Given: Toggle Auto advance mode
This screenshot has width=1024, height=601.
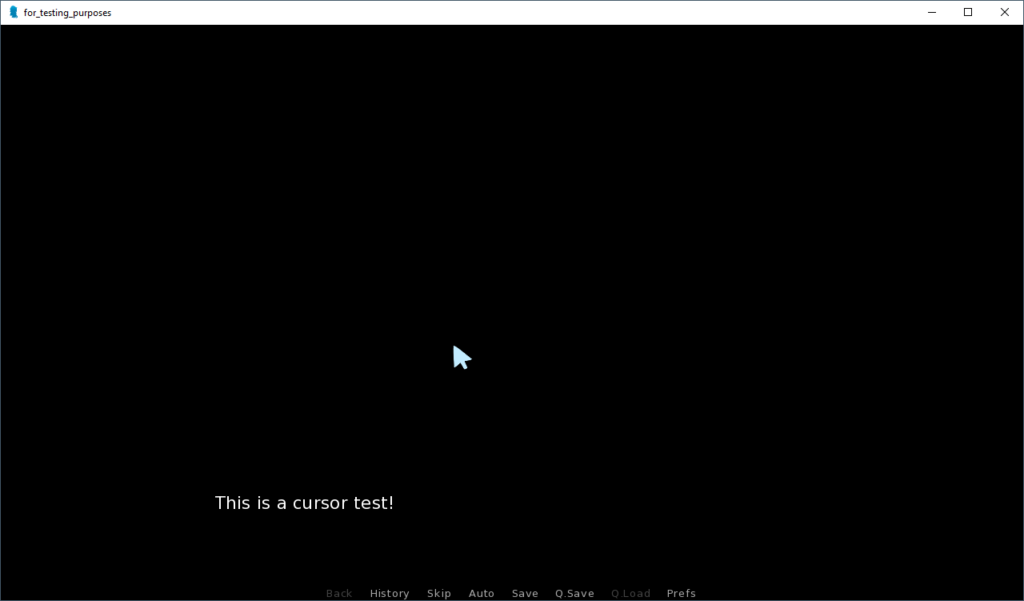Looking at the screenshot, I should [481, 593].
